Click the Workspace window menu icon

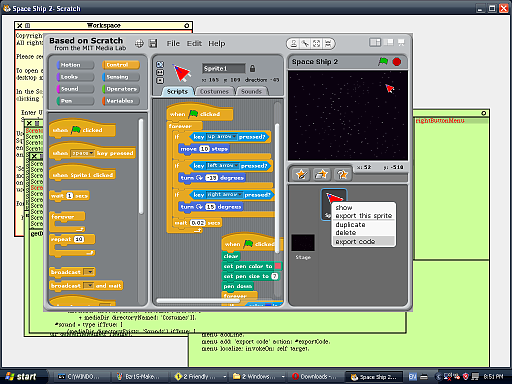click(x=28, y=25)
